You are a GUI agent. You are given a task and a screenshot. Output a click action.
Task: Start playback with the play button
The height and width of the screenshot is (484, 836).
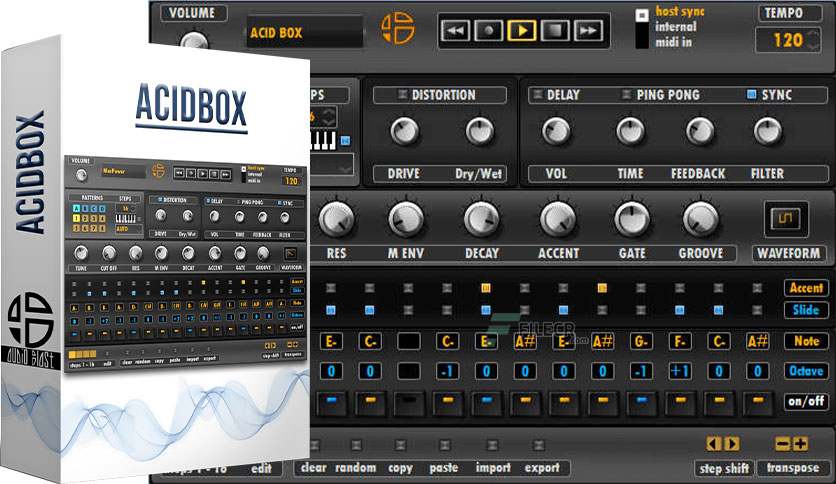[x=521, y=30]
